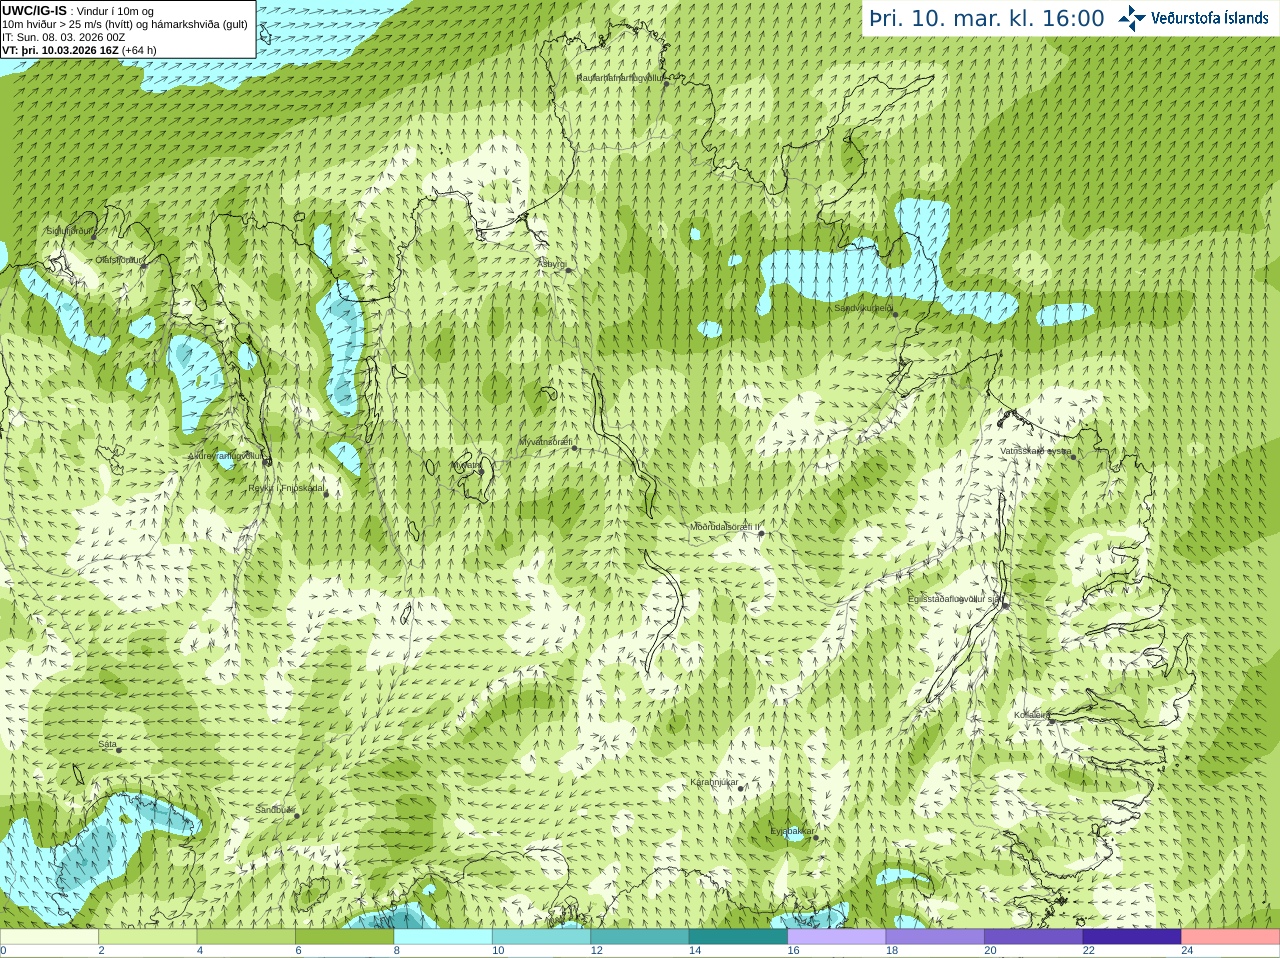Select the 10–12 m/s teal legend swatch
The image size is (1280, 958).
tap(541, 937)
